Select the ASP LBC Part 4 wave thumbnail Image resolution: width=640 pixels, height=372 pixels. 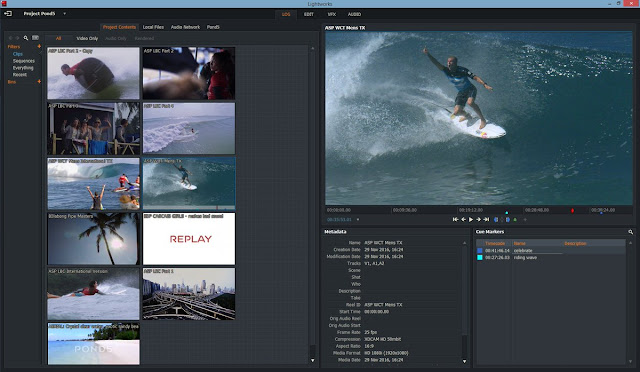point(189,128)
